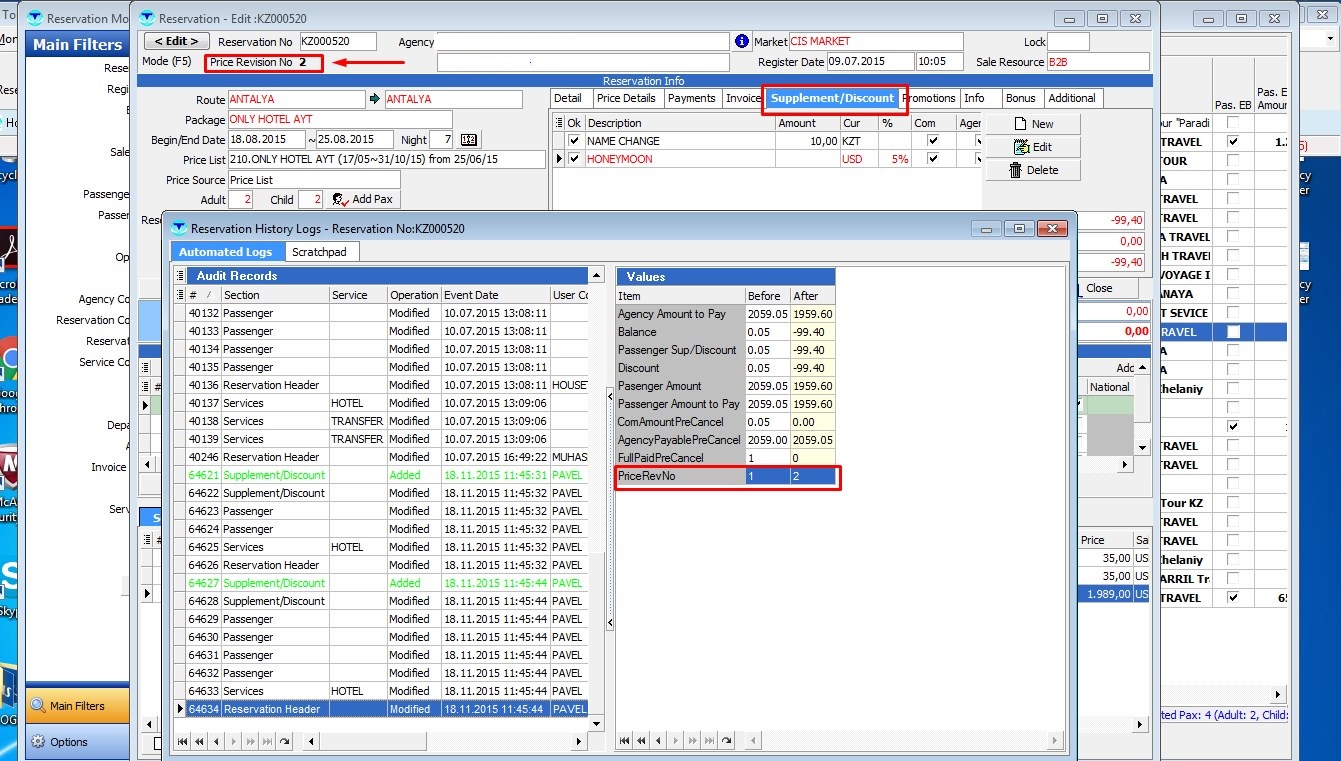
Task: Uncheck Com checkbox for NAME CHANGE row
Action: click(x=932, y=141)
